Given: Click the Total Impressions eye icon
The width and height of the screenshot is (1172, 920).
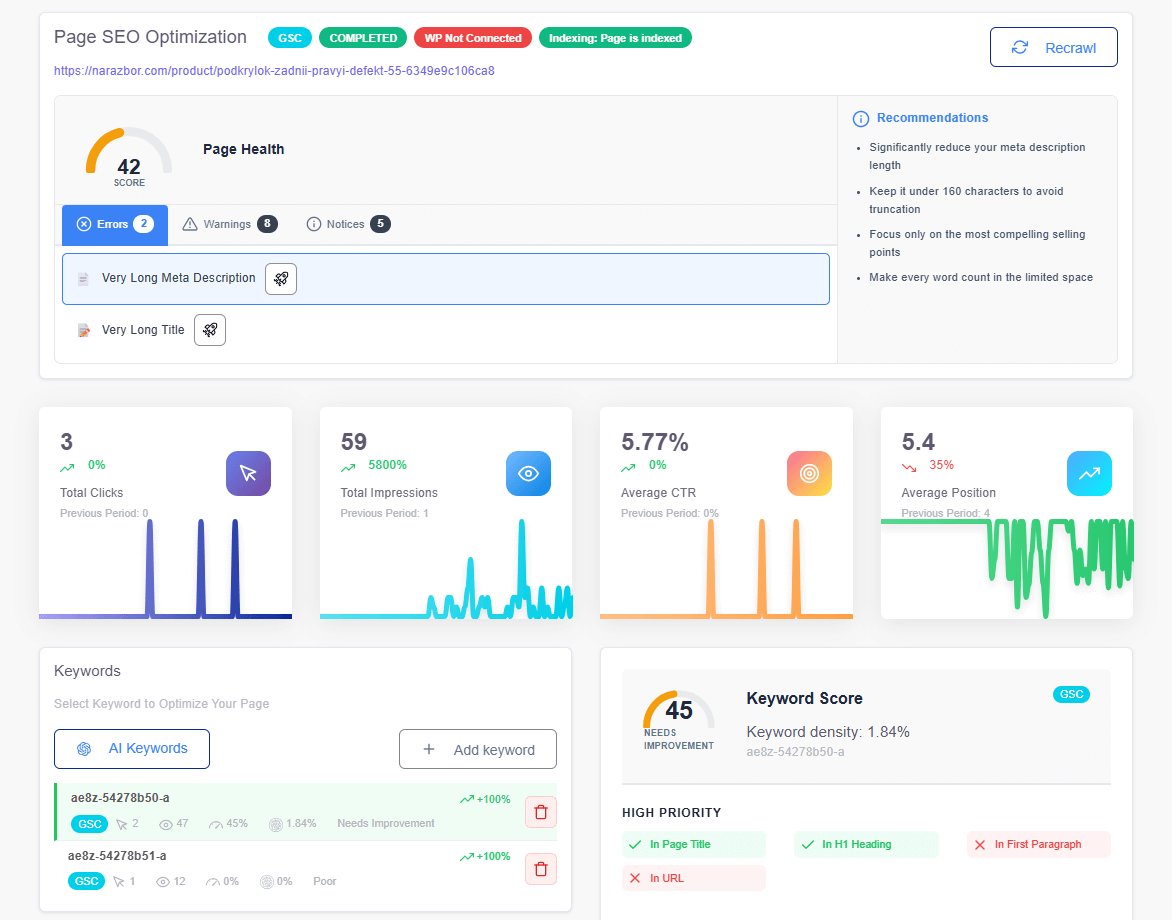Looking at the screenshot, I should [528, 473].
